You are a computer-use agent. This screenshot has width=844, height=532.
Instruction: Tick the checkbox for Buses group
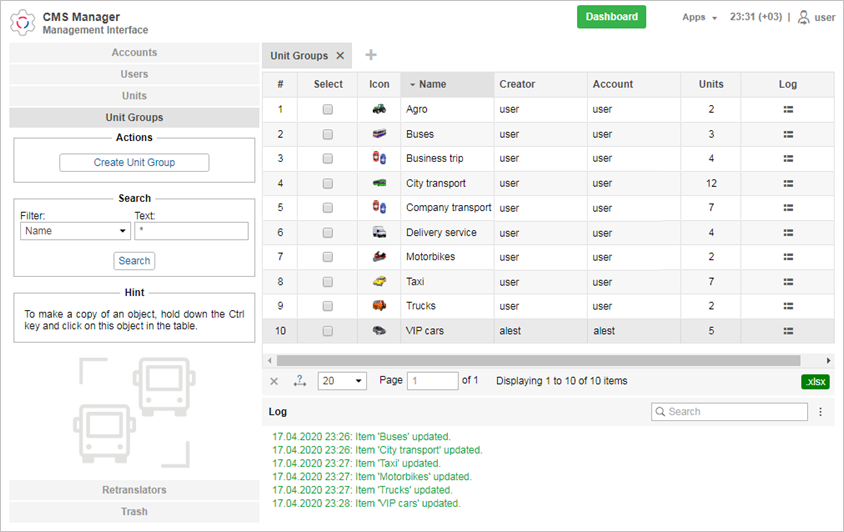(327, 134)
